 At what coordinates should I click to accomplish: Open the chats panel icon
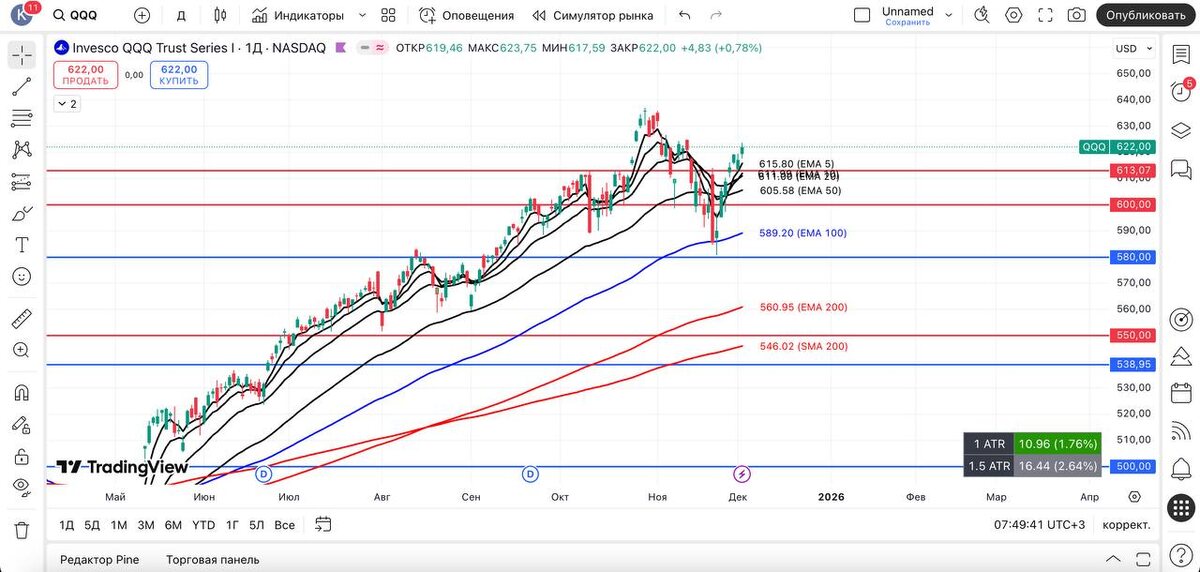click(x=1181, y=168)
